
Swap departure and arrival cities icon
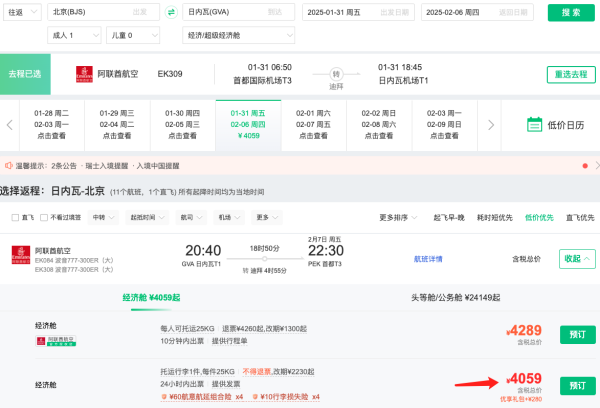171,12
